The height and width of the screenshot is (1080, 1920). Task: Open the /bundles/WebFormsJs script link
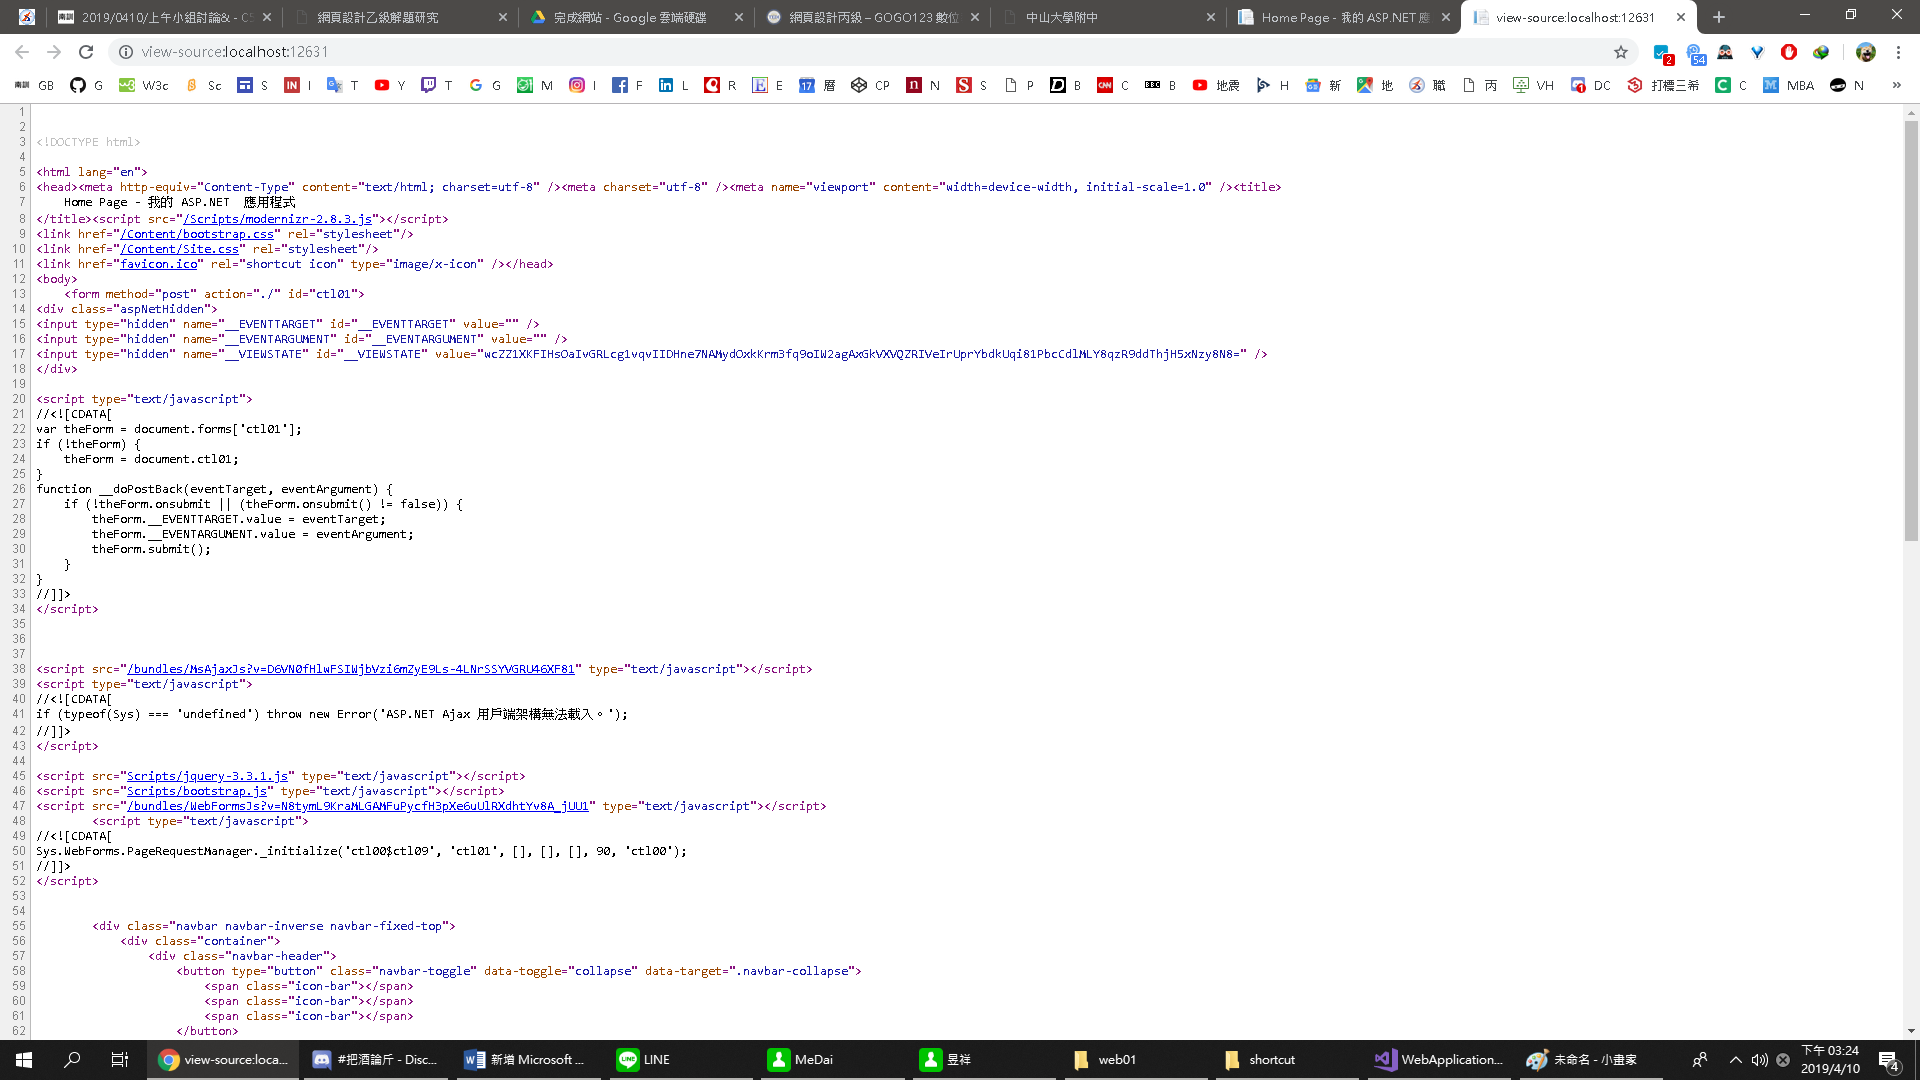pyautogui.click(x=358, y=806)
